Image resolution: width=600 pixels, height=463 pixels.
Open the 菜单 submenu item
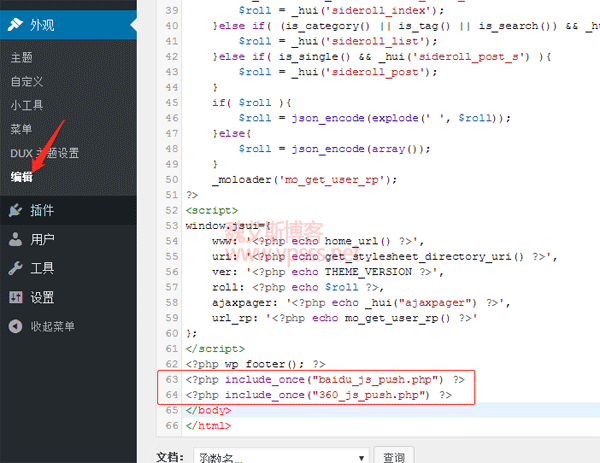coord(21,129)
